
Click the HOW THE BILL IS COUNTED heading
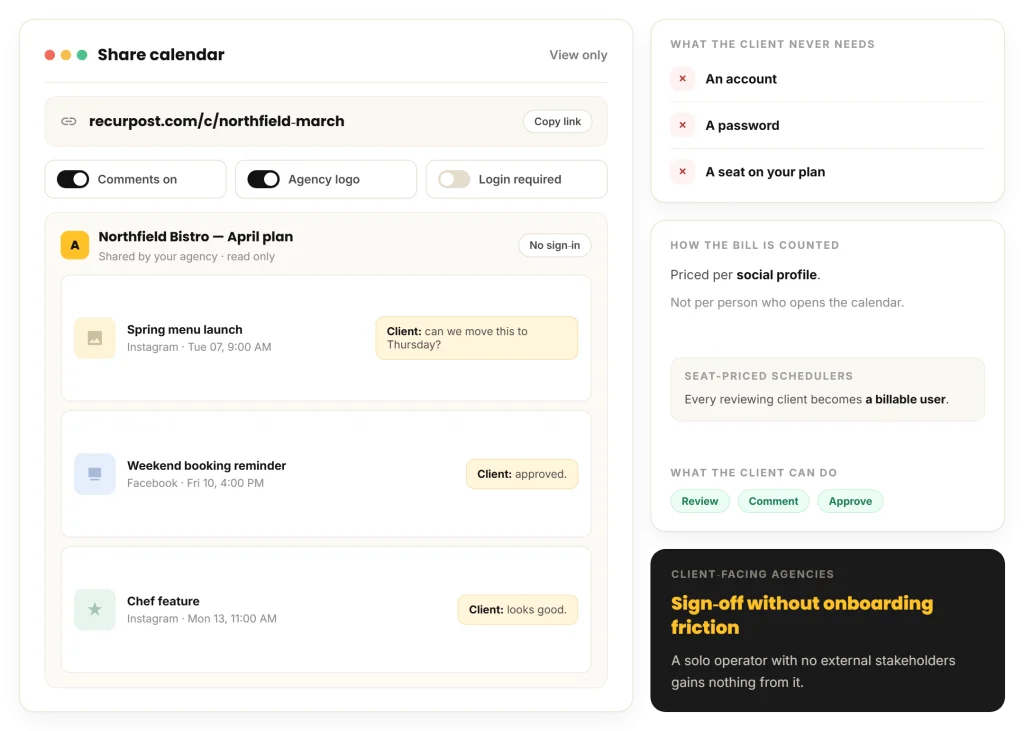tap(755, 246)
